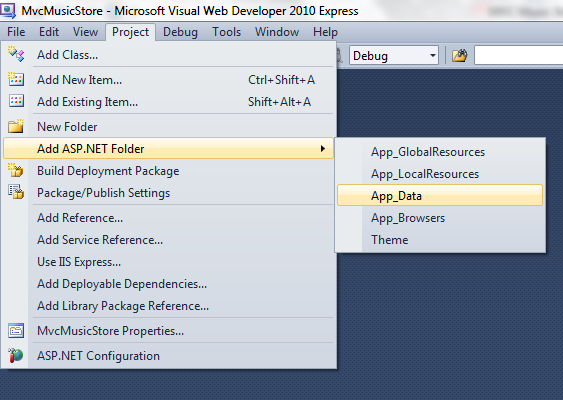Click the Add Existing Item icon

16,101
